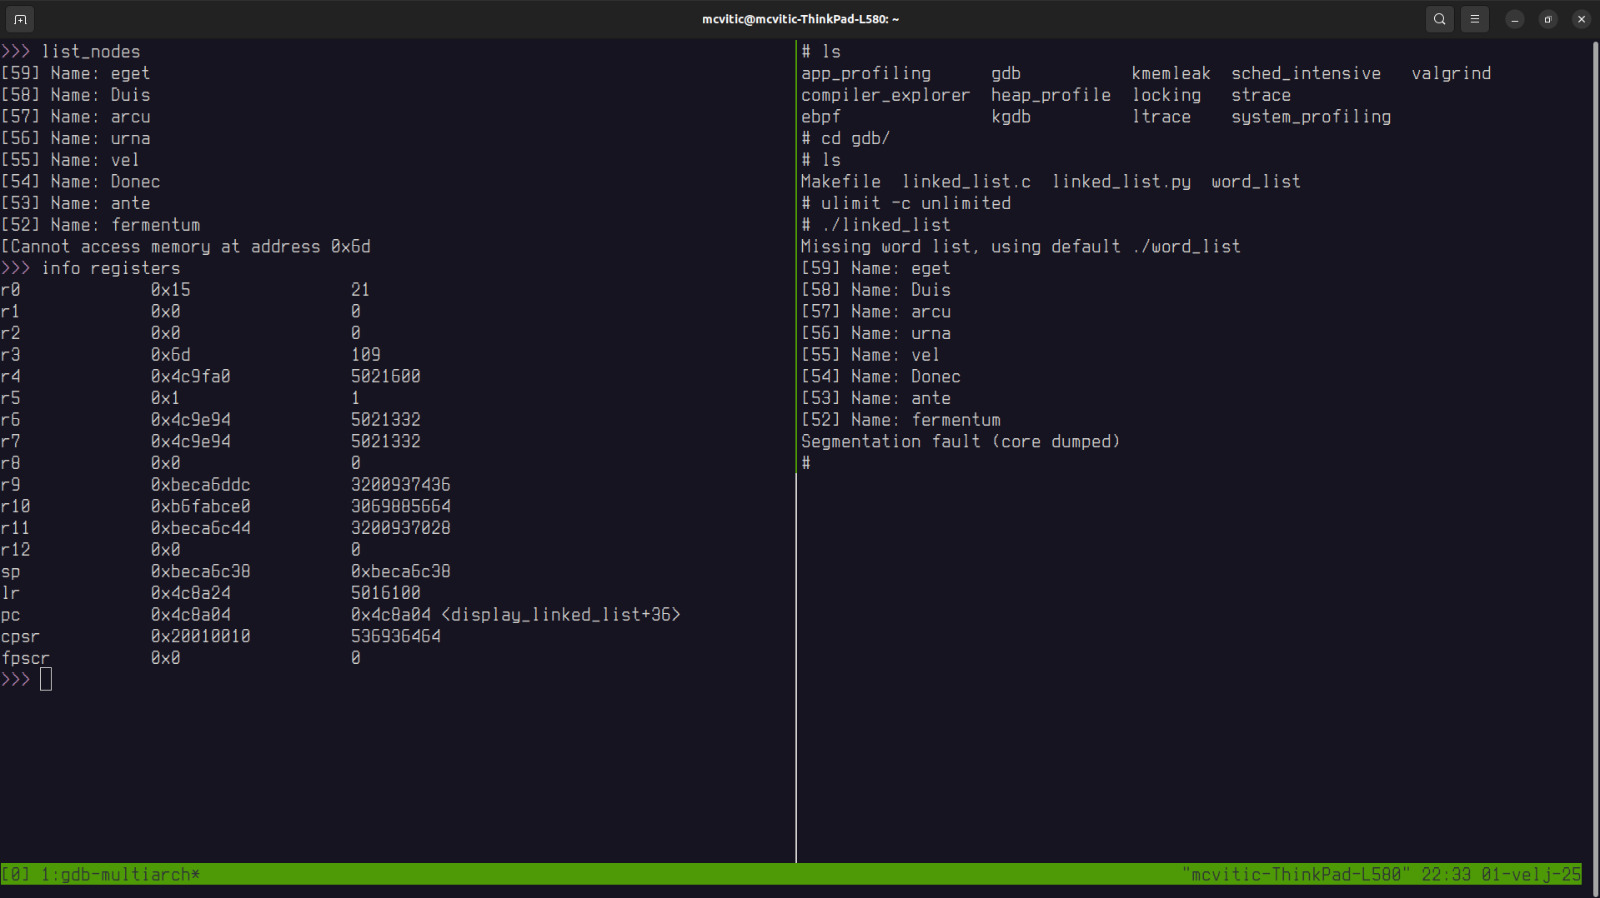
Task: Click the new tab icon in title bar
Action: tap(20, 19)
